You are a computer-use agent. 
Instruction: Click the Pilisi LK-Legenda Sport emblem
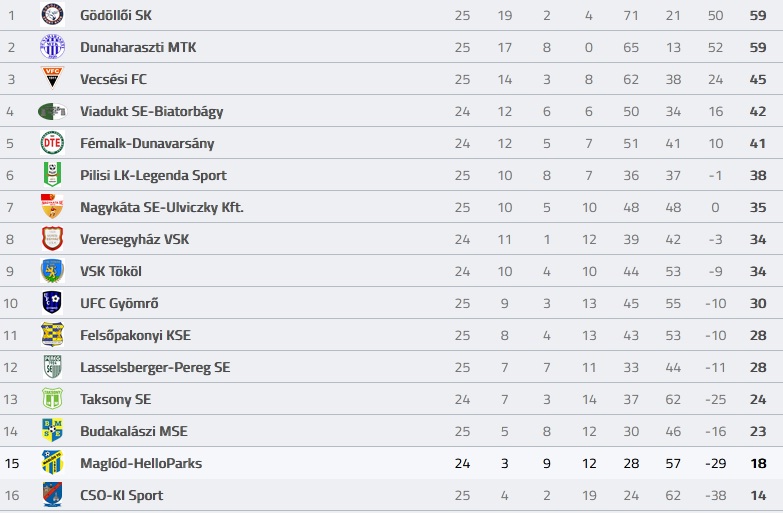click(x=52, y=174)
